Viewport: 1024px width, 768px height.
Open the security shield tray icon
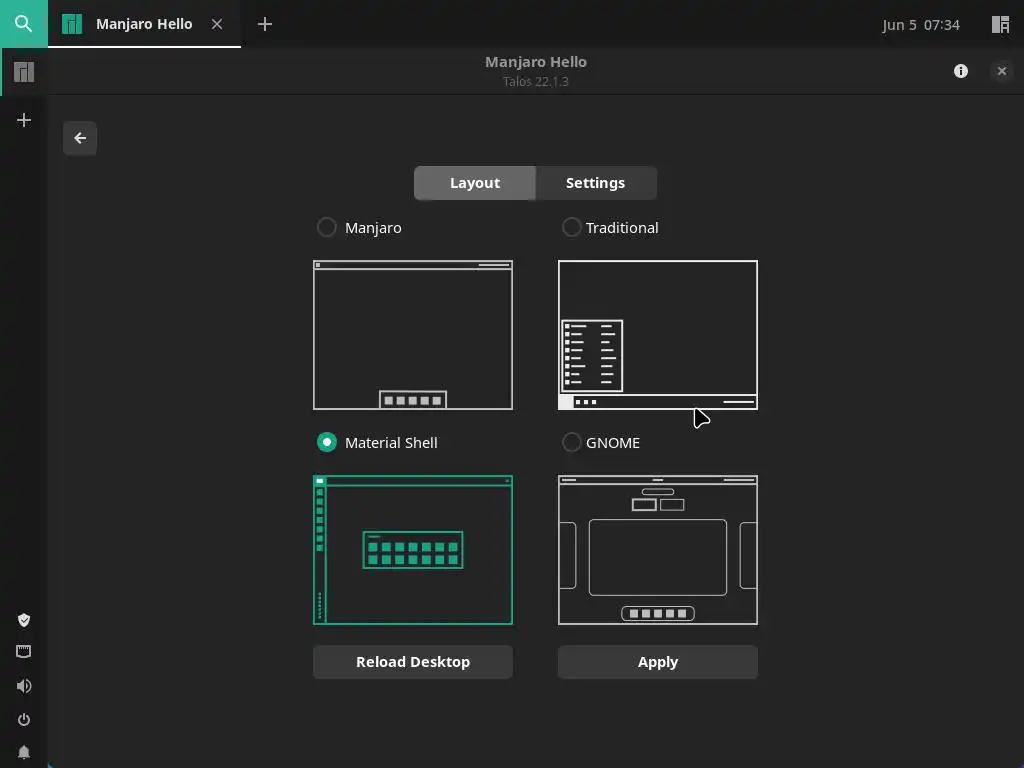click(24, 620)
